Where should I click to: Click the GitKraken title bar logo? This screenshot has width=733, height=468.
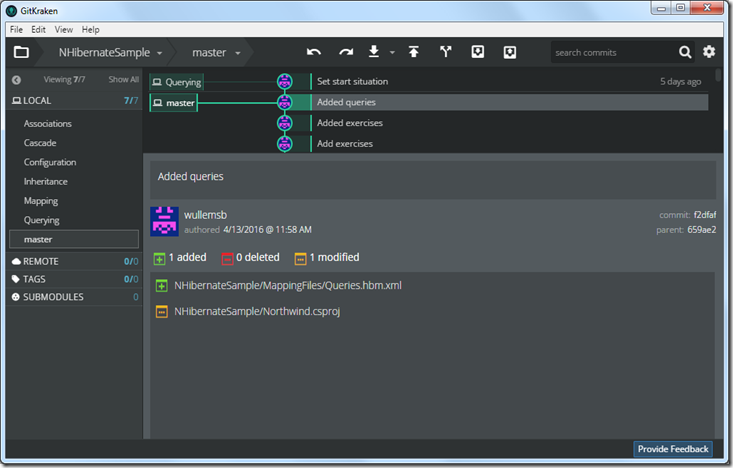click(x=11, y=10)
